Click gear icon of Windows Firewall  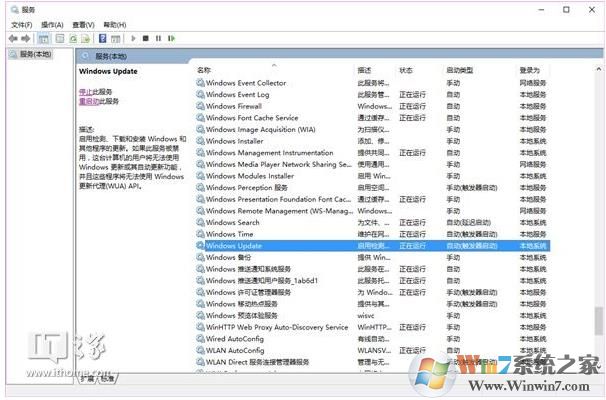pyautogui.click(x=200, y=106)
